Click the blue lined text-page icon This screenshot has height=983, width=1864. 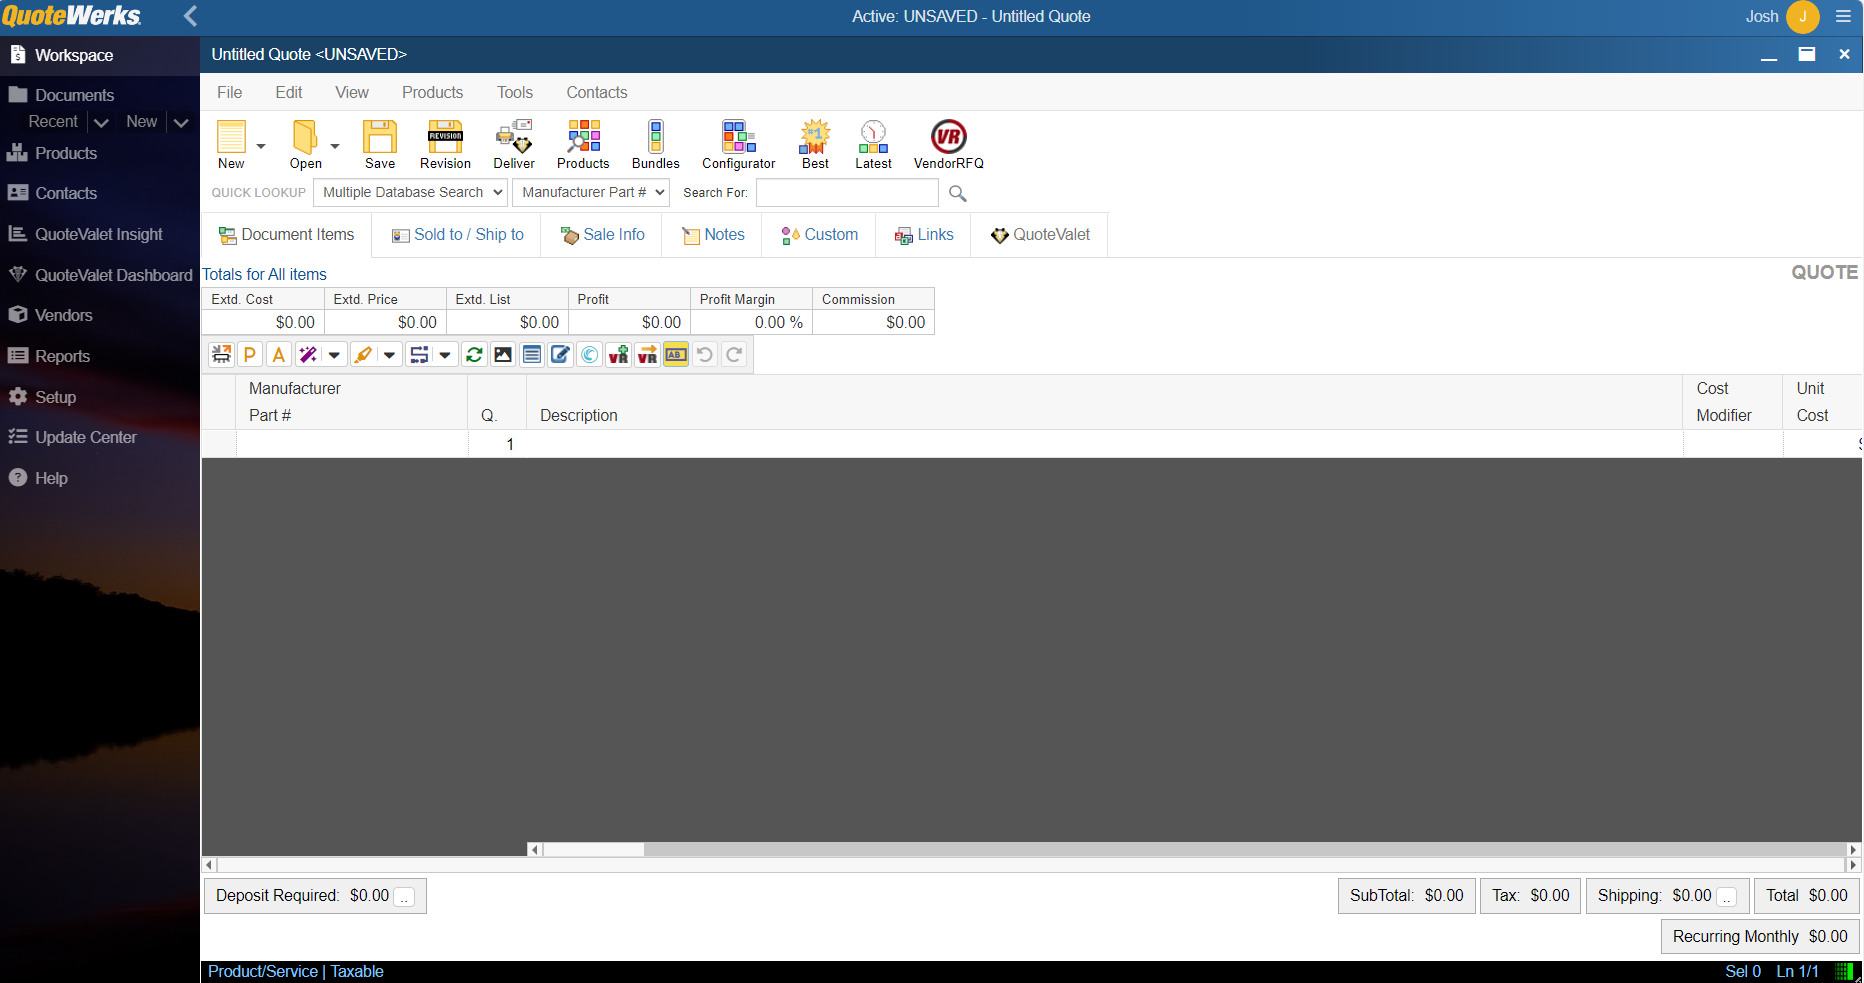(532, 355)
